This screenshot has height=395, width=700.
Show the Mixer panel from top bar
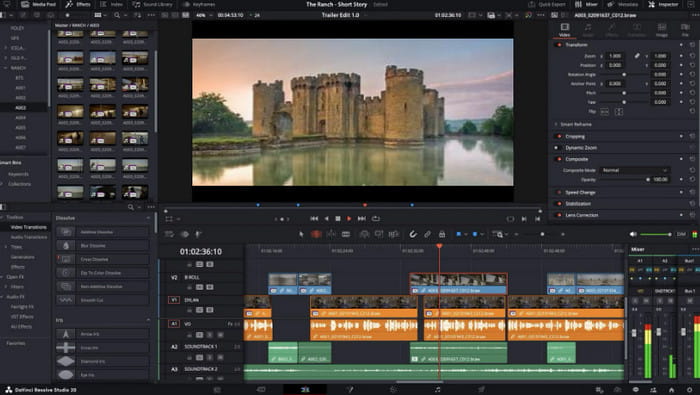click(586, 4)
